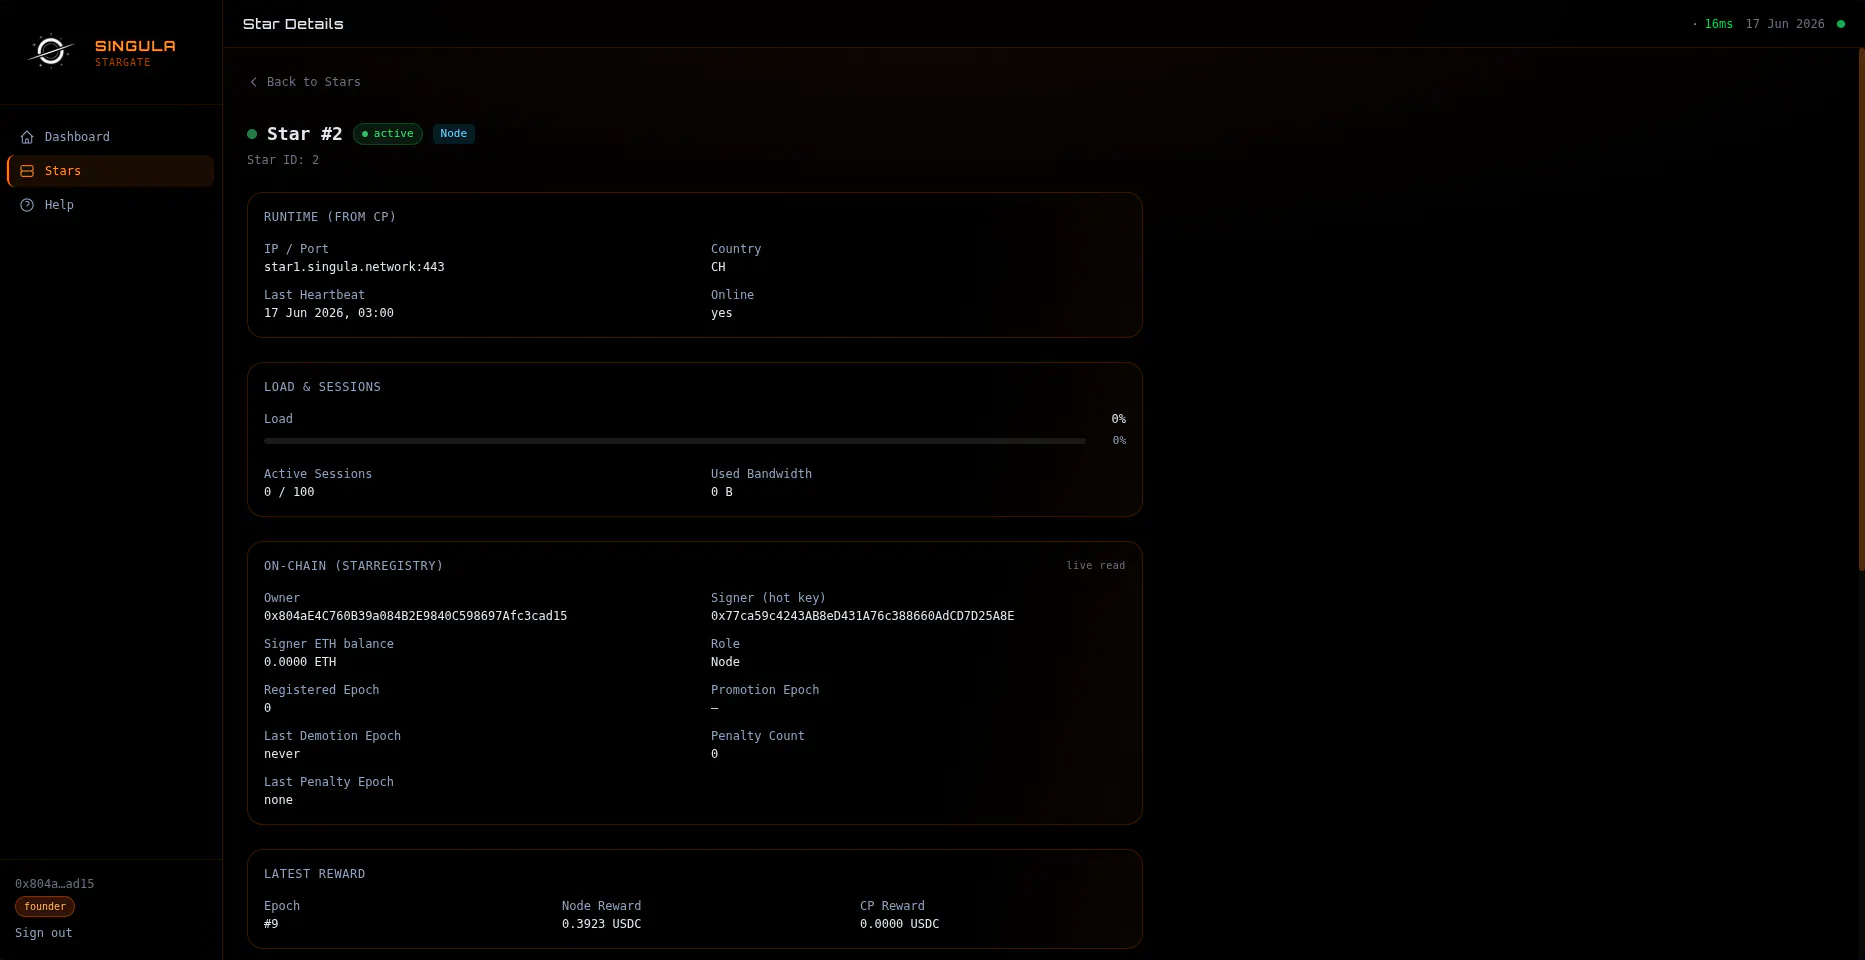
Task: Click the back chevron arrow icon
Action: 253,82
